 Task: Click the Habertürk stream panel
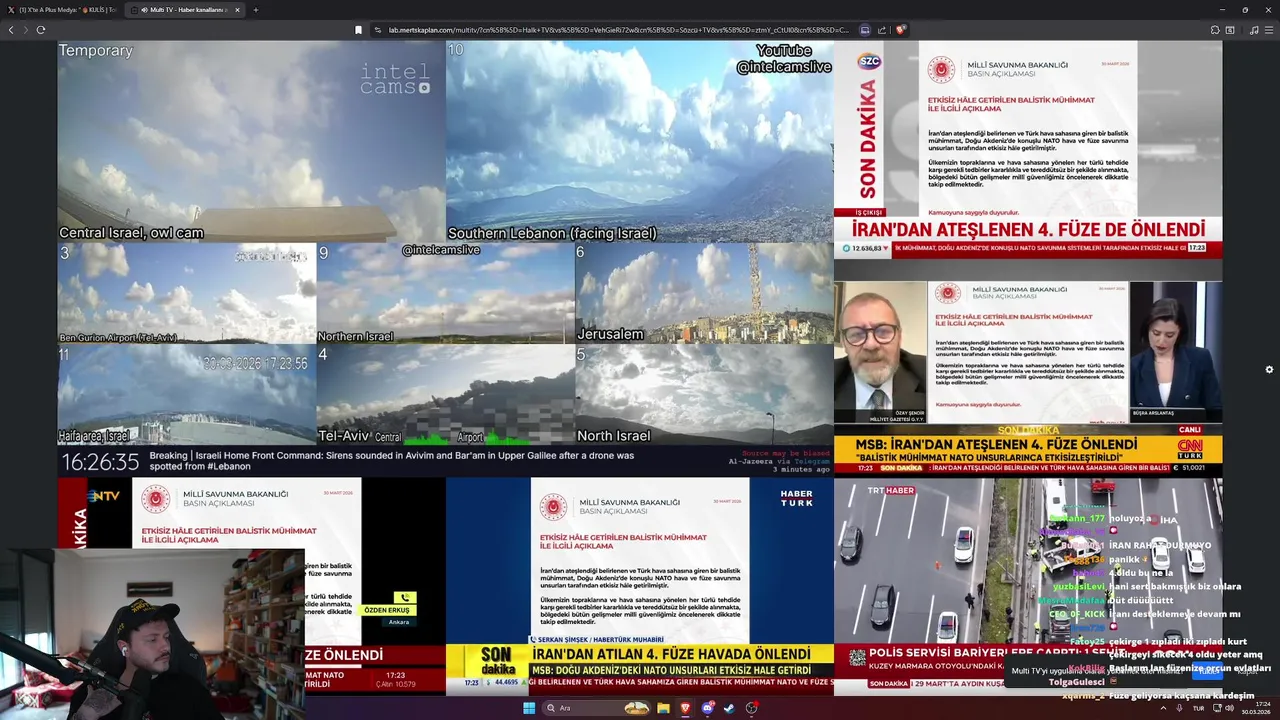640,586
